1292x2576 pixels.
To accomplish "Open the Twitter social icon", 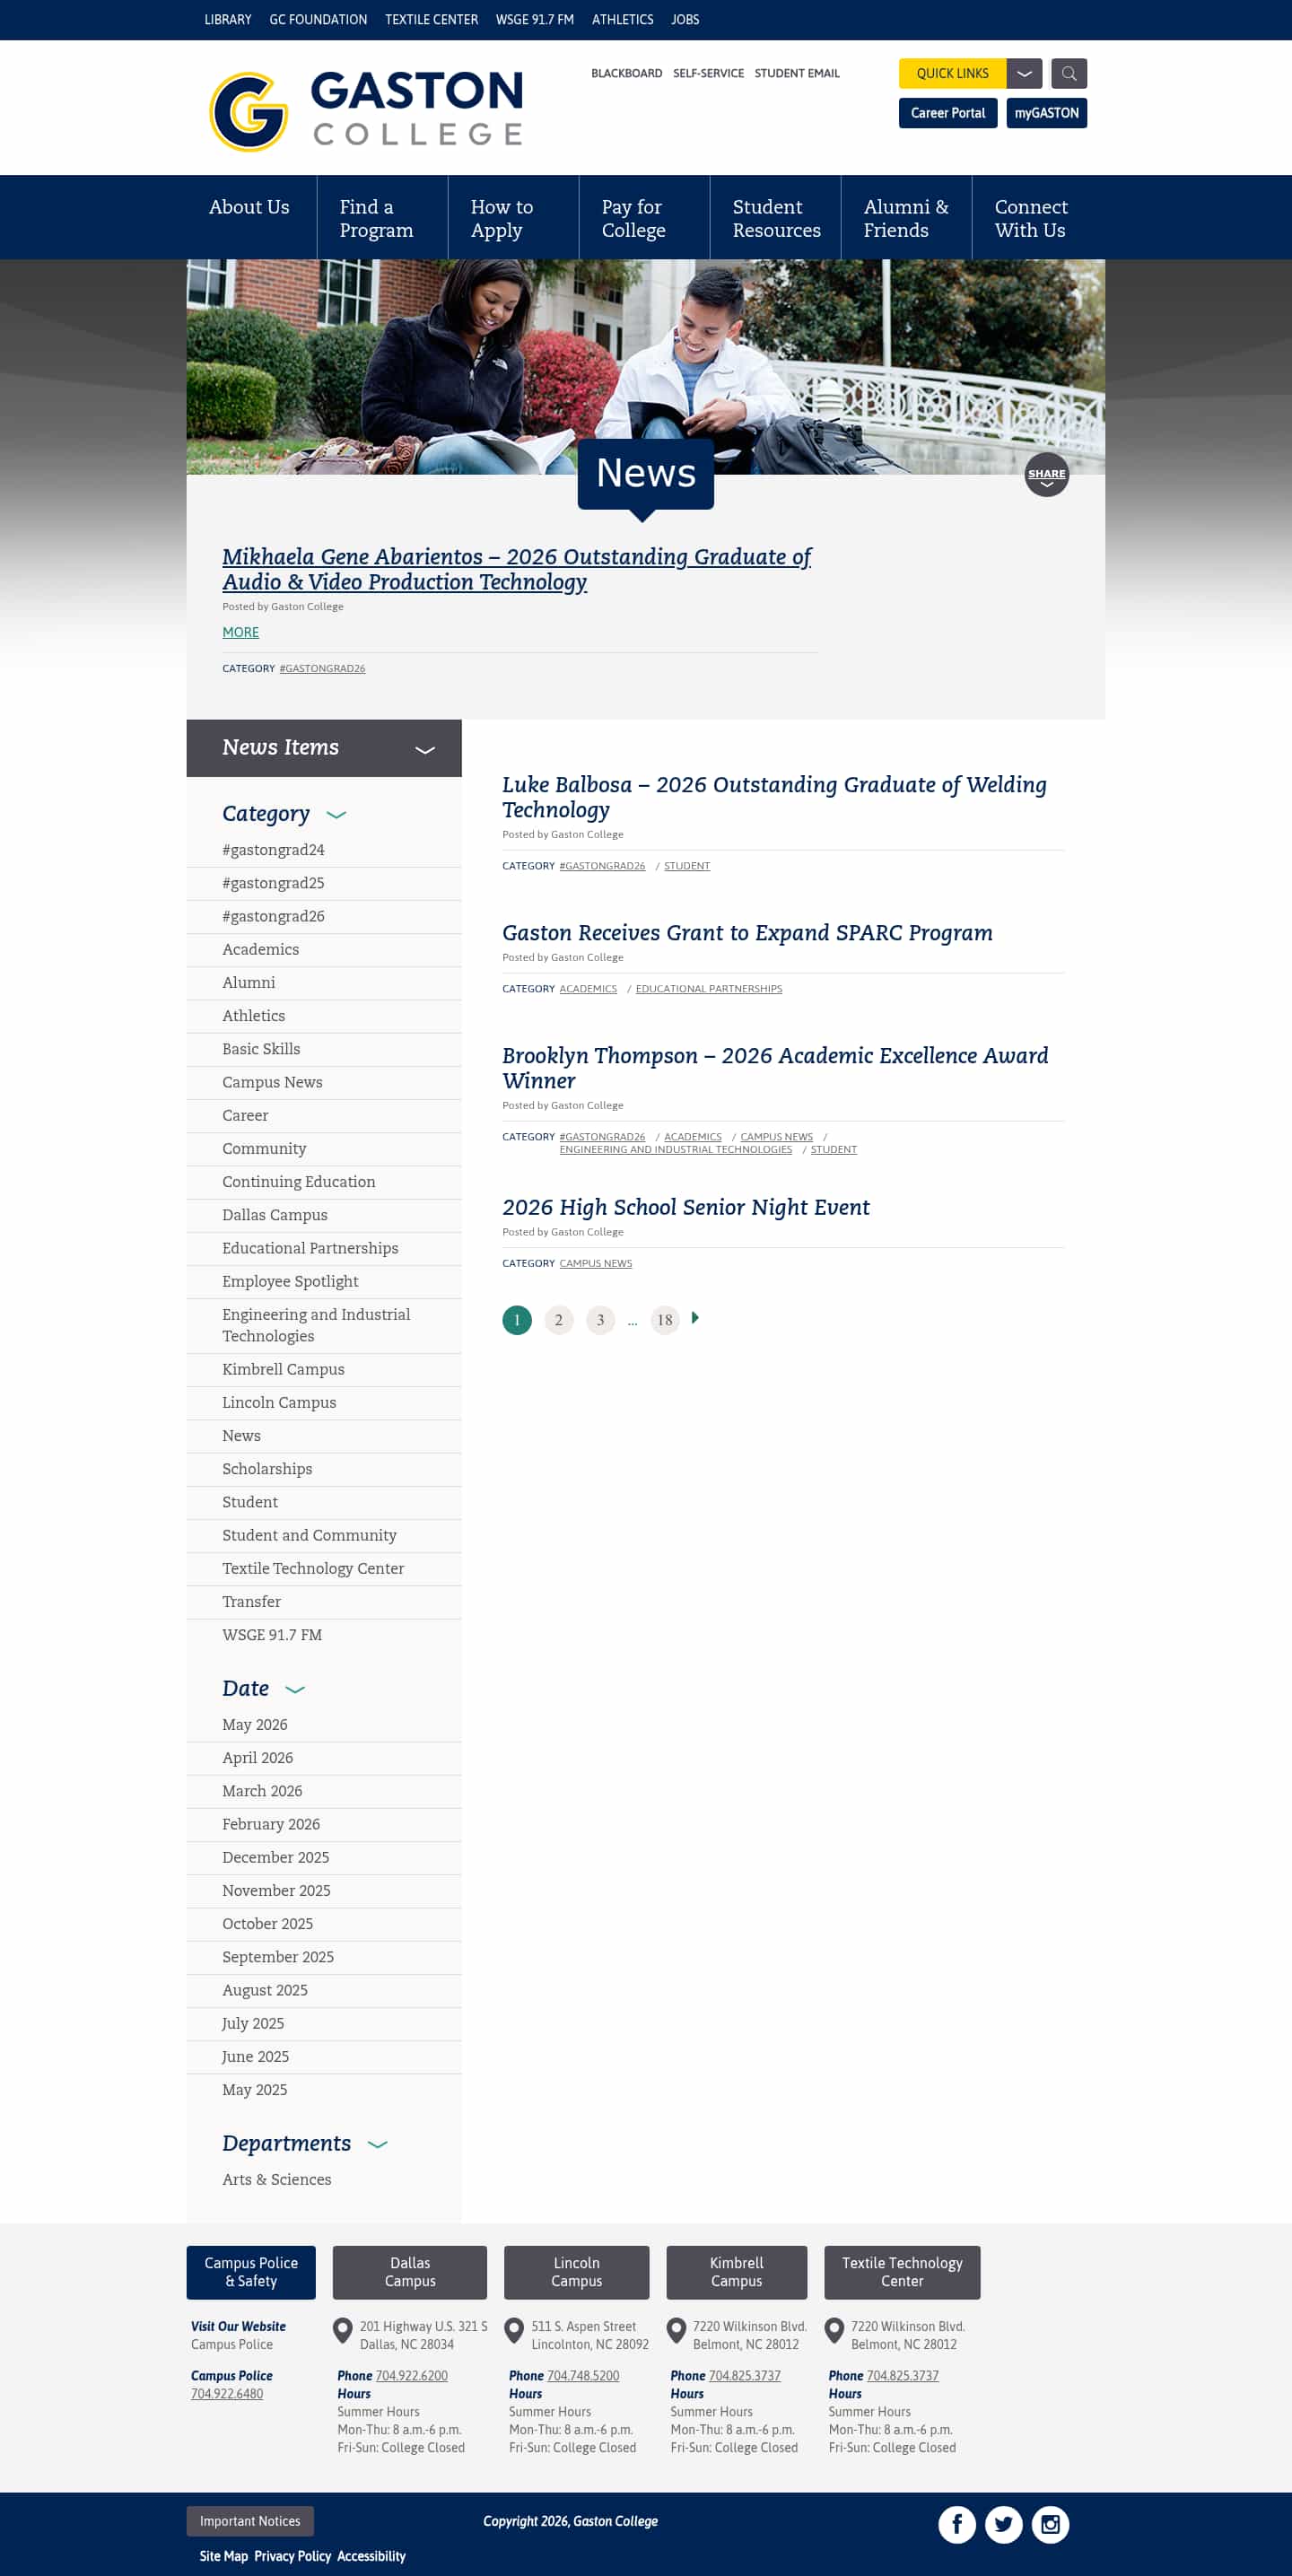I will [x=1003, y=2524].
